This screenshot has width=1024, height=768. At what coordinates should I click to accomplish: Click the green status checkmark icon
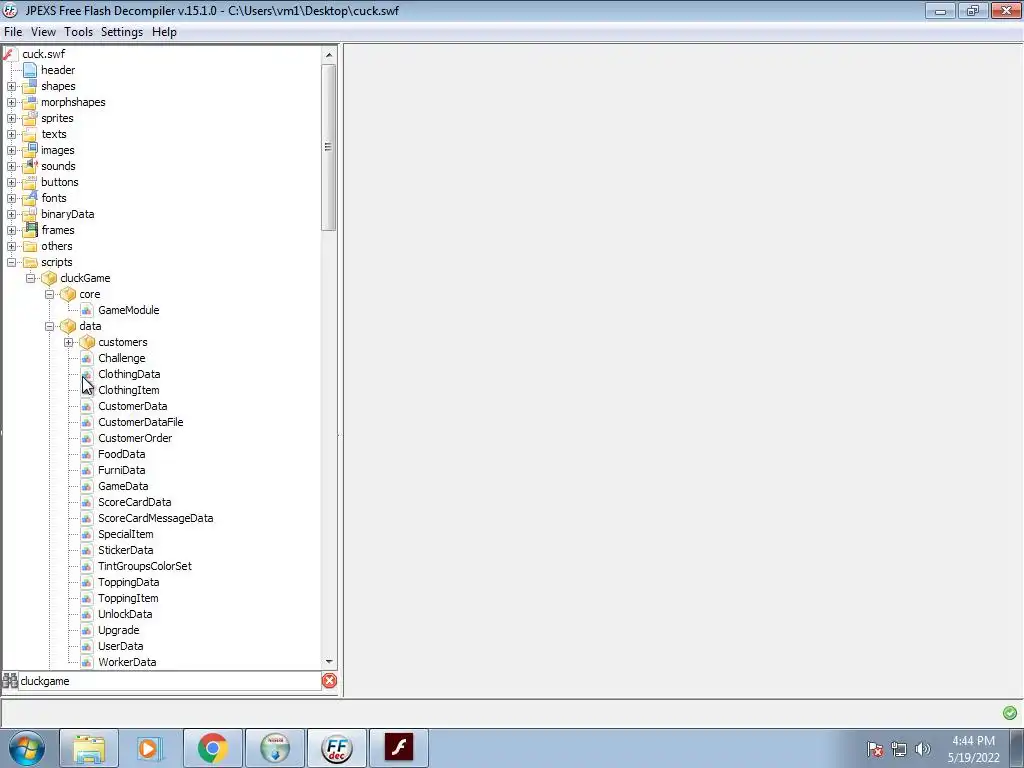pos(1010,712)
